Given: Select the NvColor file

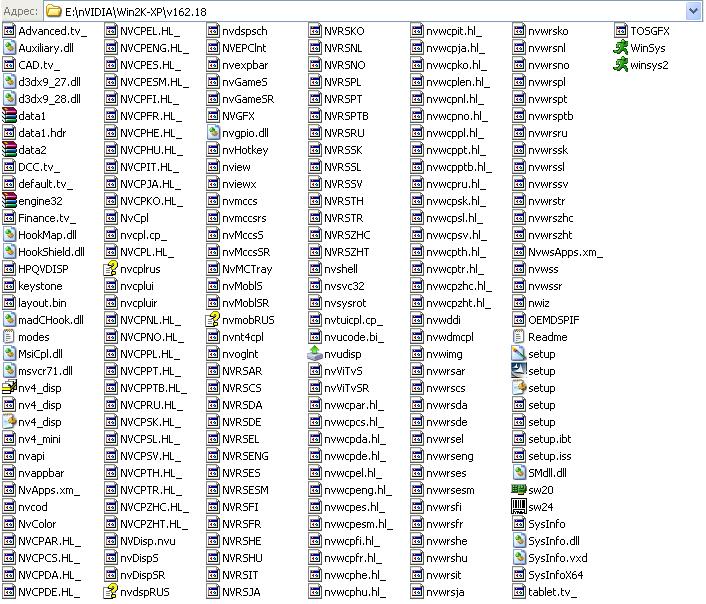Looking at the screenshot, I should point(29,524).
